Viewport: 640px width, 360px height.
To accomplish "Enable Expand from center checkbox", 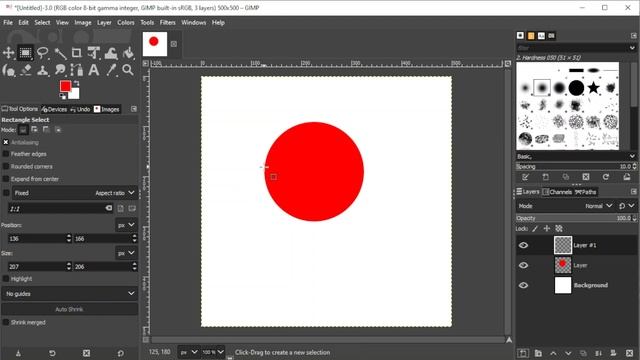I will click(6, 179).
